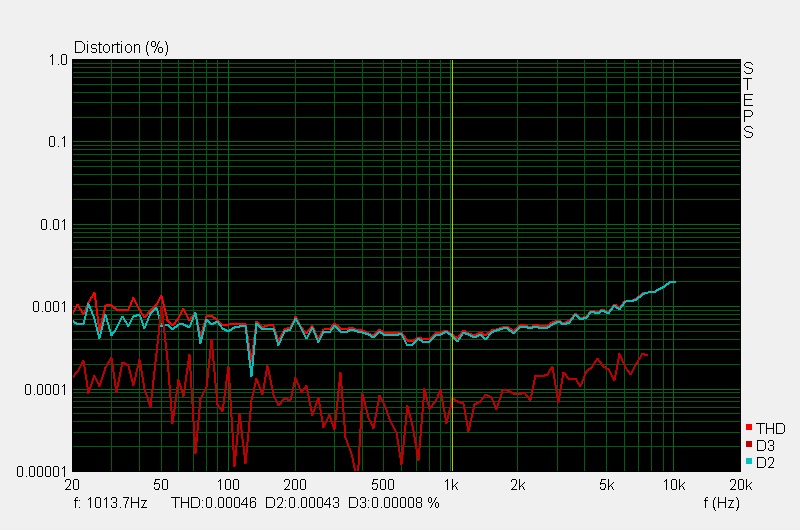Screen dimensions: 800x532
Task: Click the vertical STEPS label
Action: (748, 100)
